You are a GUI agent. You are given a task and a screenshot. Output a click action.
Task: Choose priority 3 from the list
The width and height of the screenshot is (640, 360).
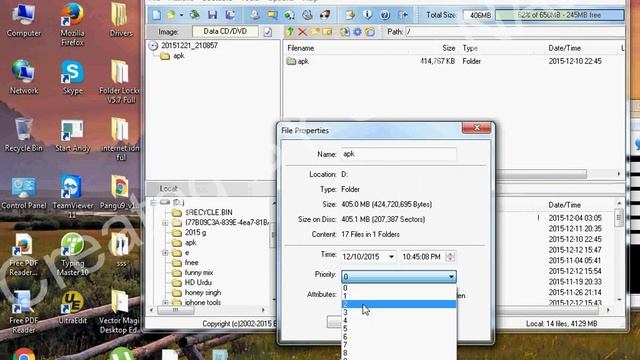click(399, 312)
